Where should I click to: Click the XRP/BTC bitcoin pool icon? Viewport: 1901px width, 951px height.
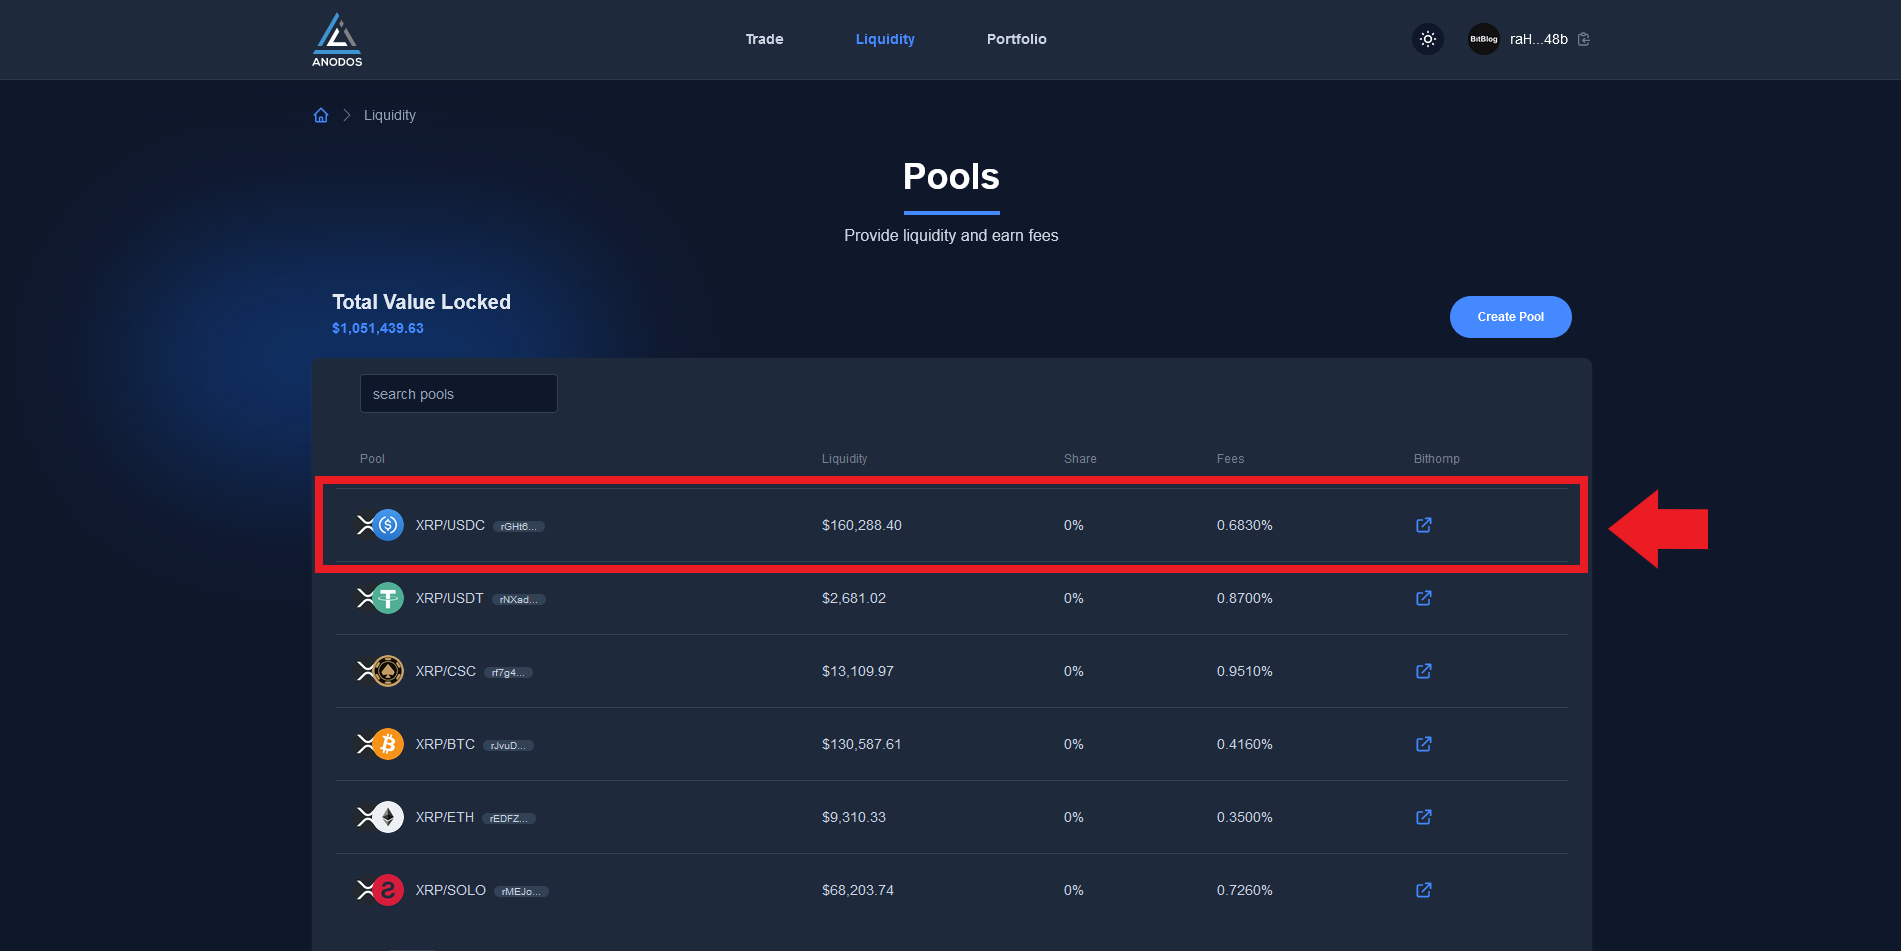(x=387, y=744)
